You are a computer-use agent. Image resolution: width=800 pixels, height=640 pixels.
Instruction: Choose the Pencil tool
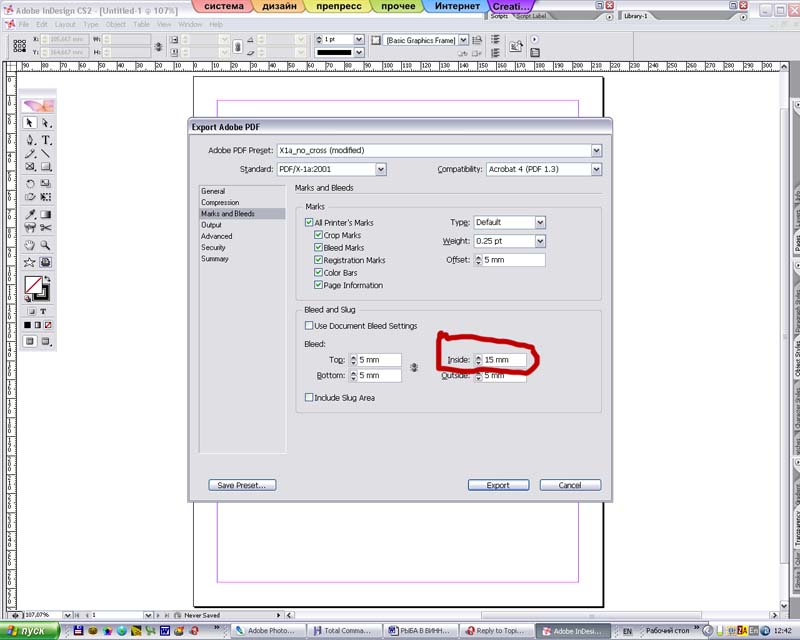pos(30,153)
